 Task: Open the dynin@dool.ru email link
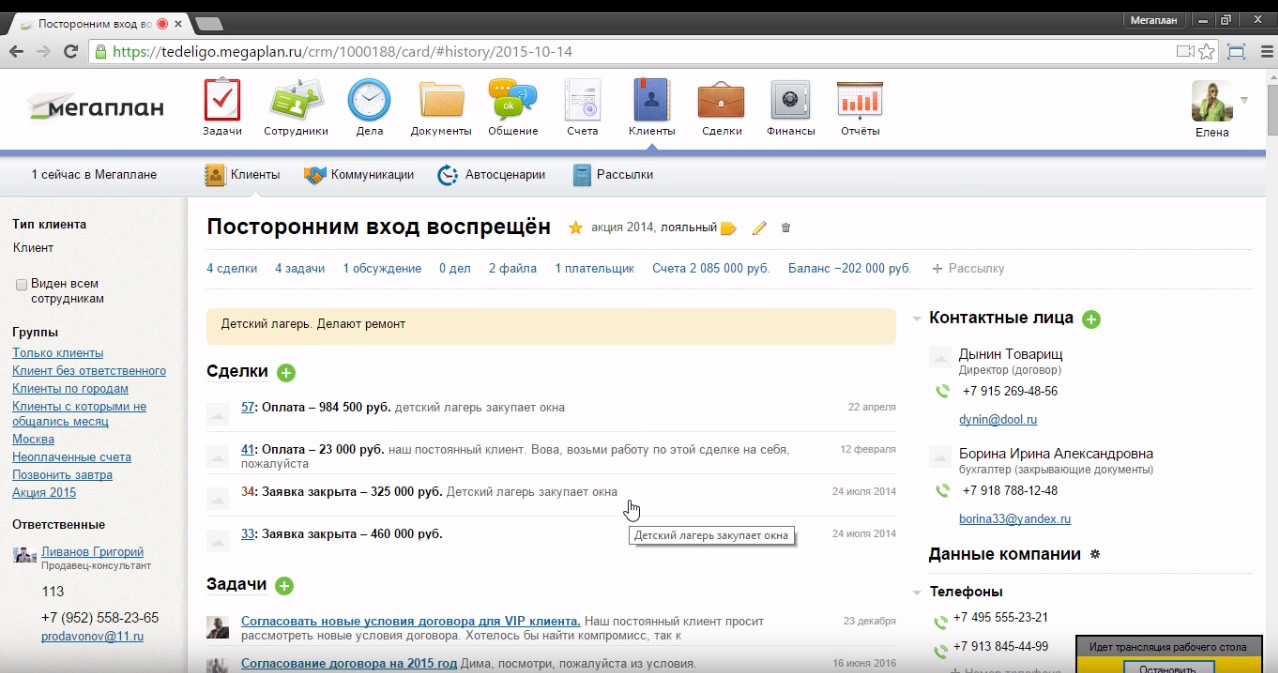997,420
